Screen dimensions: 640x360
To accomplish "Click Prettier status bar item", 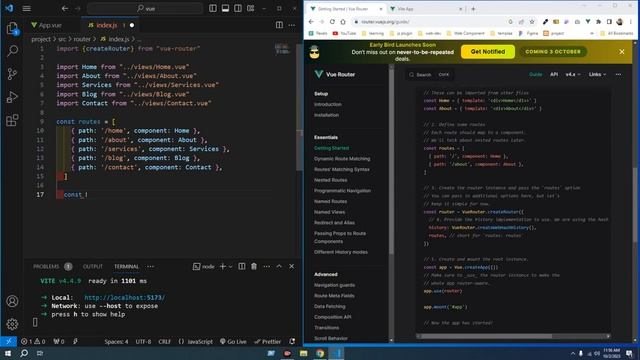I will 267,342.
